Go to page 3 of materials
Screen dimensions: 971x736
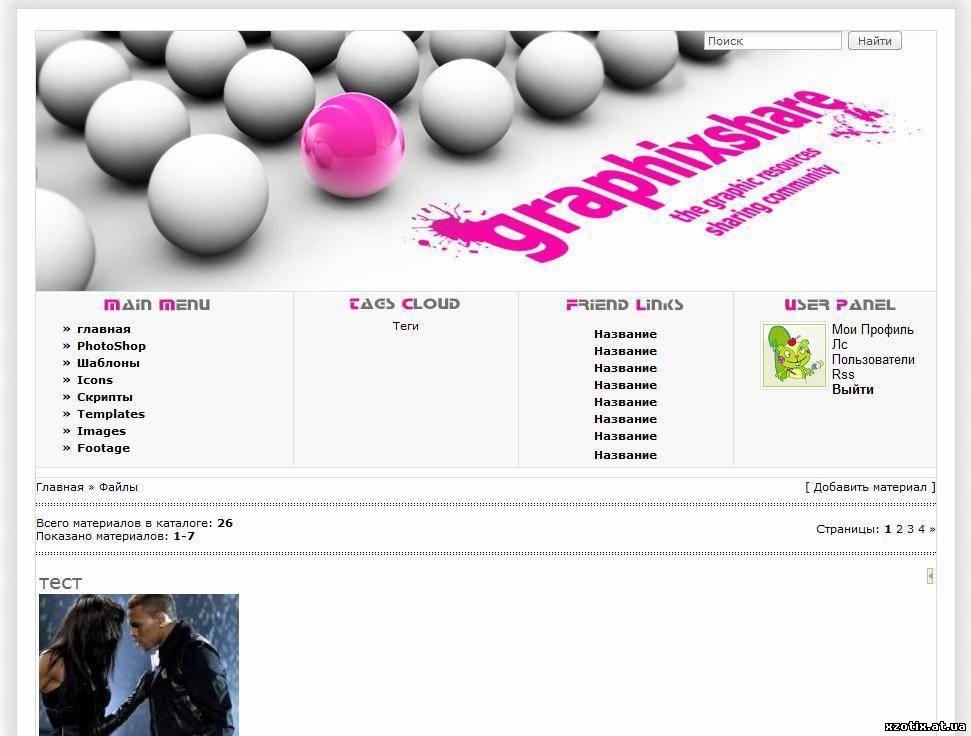coord(910,529)
